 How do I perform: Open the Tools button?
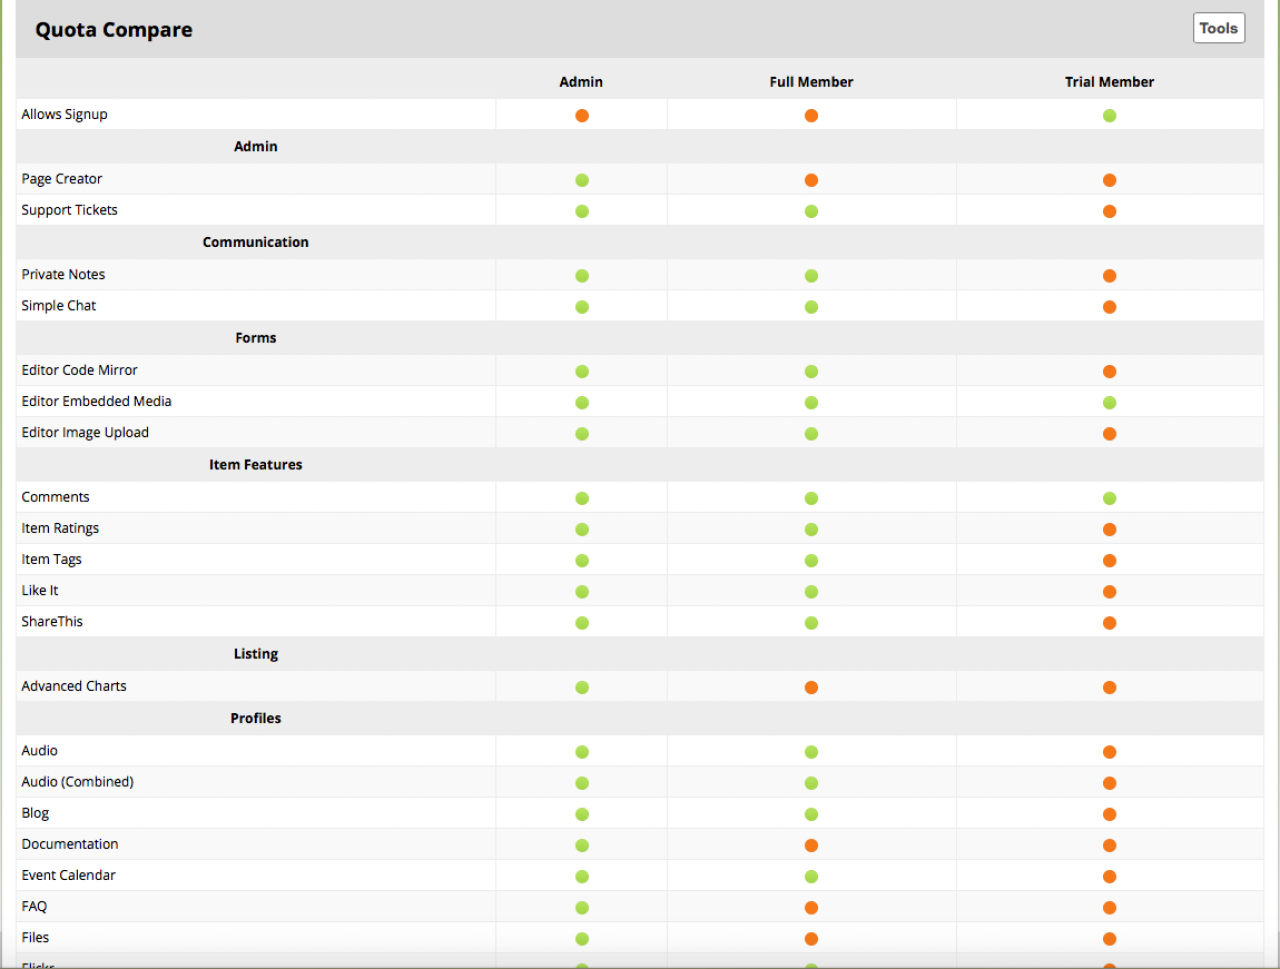[1218, 28]
